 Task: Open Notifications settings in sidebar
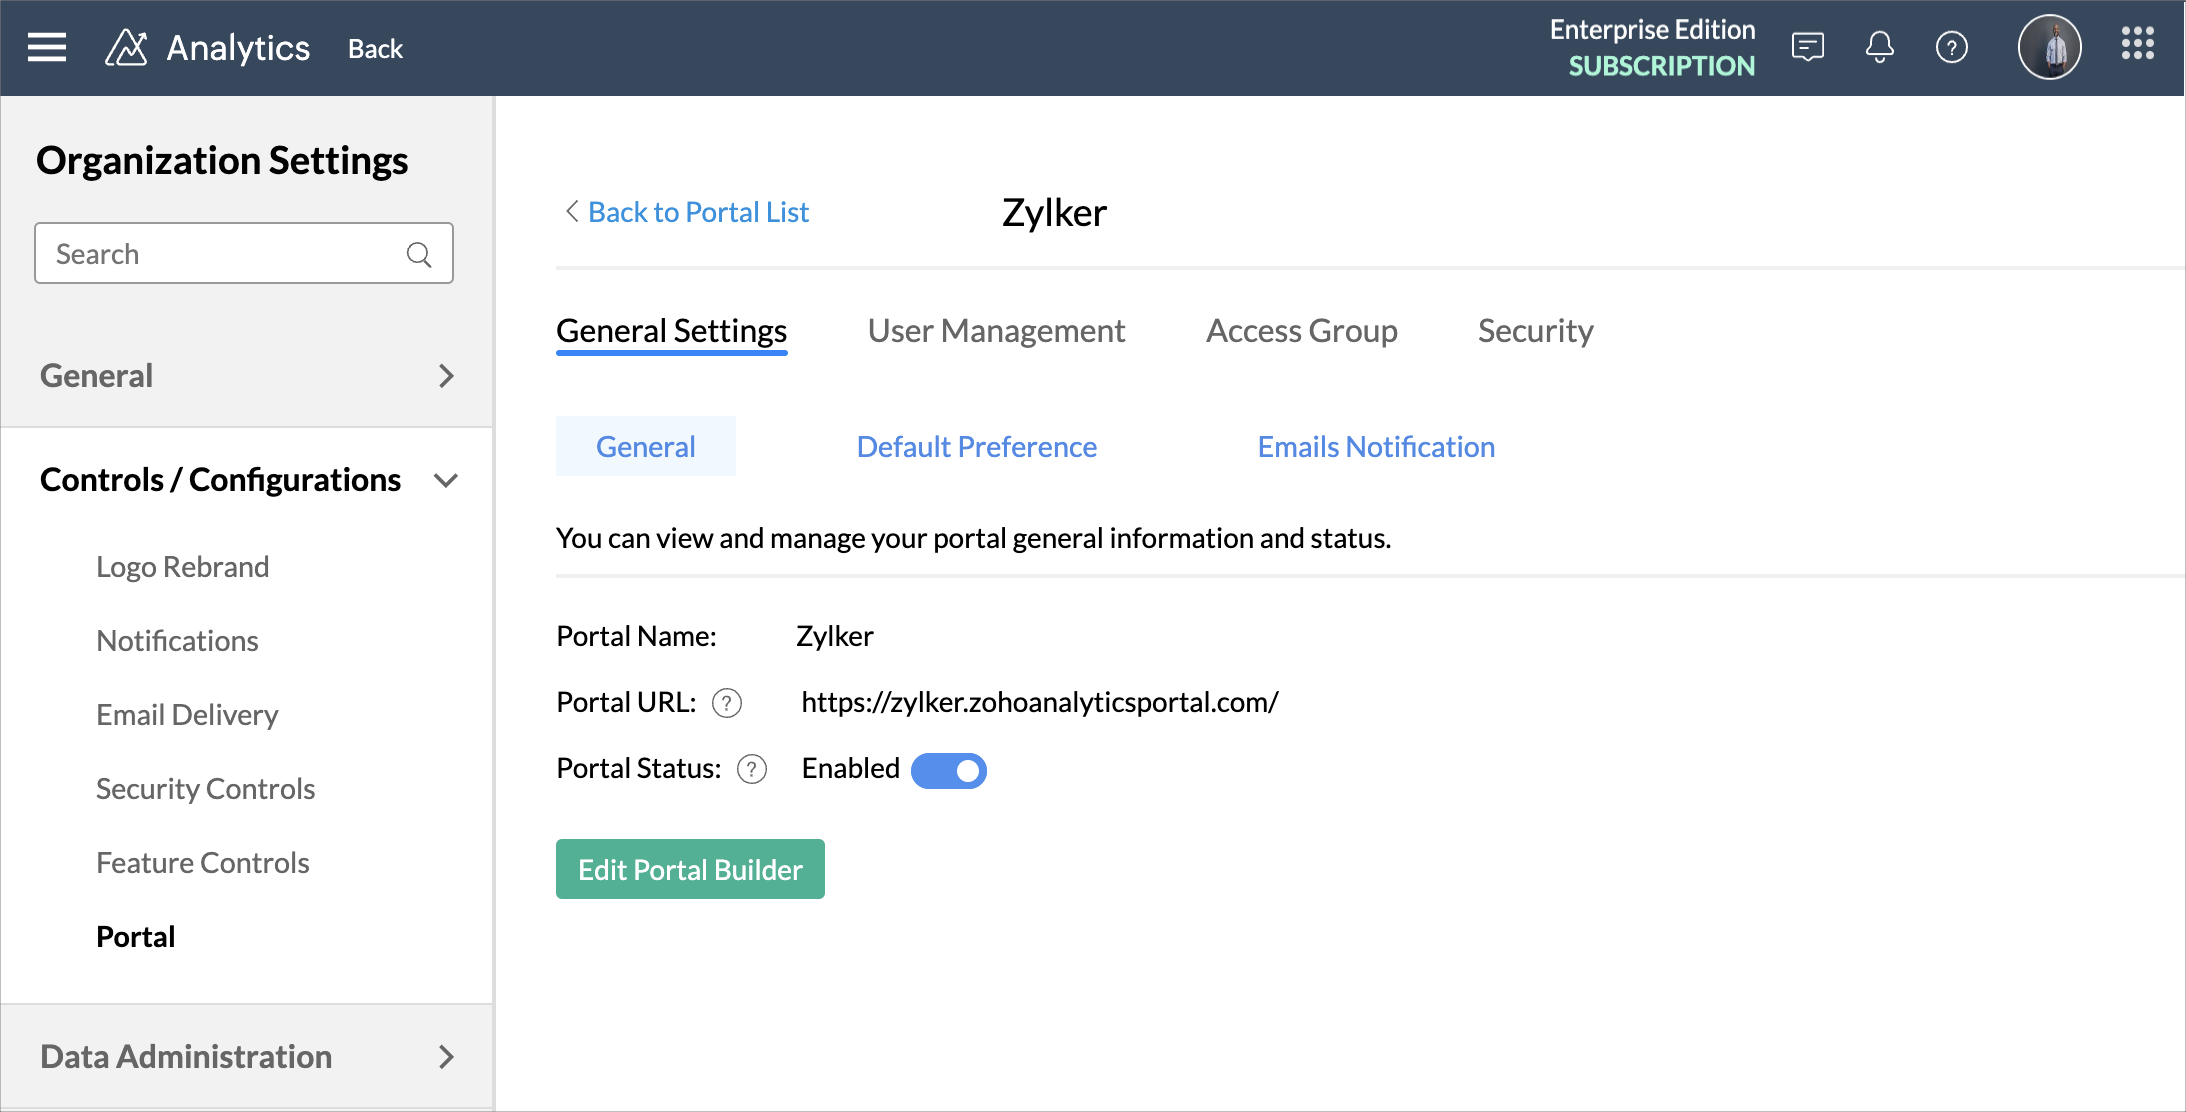177,641
